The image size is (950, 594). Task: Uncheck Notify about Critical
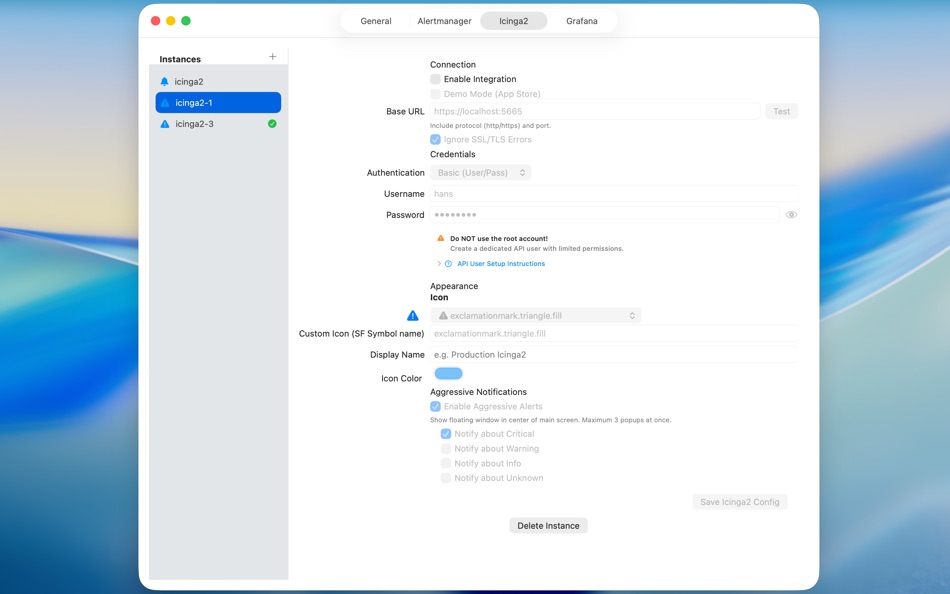point(446,433)
